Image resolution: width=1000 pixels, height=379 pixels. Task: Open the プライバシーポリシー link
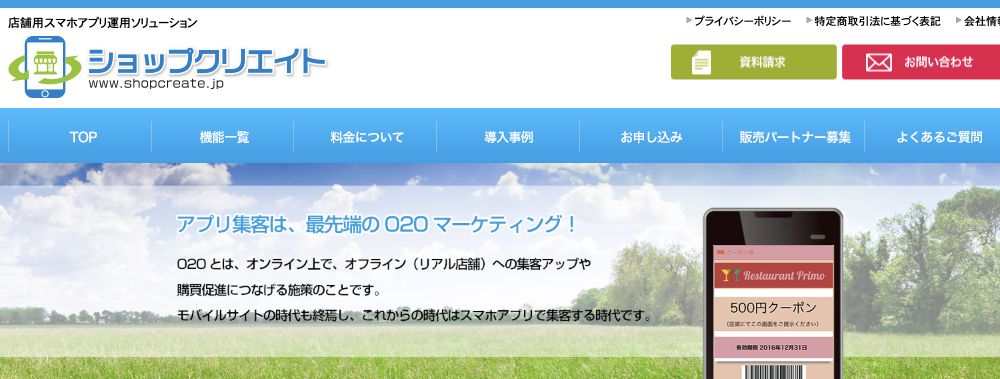[742, 21]
